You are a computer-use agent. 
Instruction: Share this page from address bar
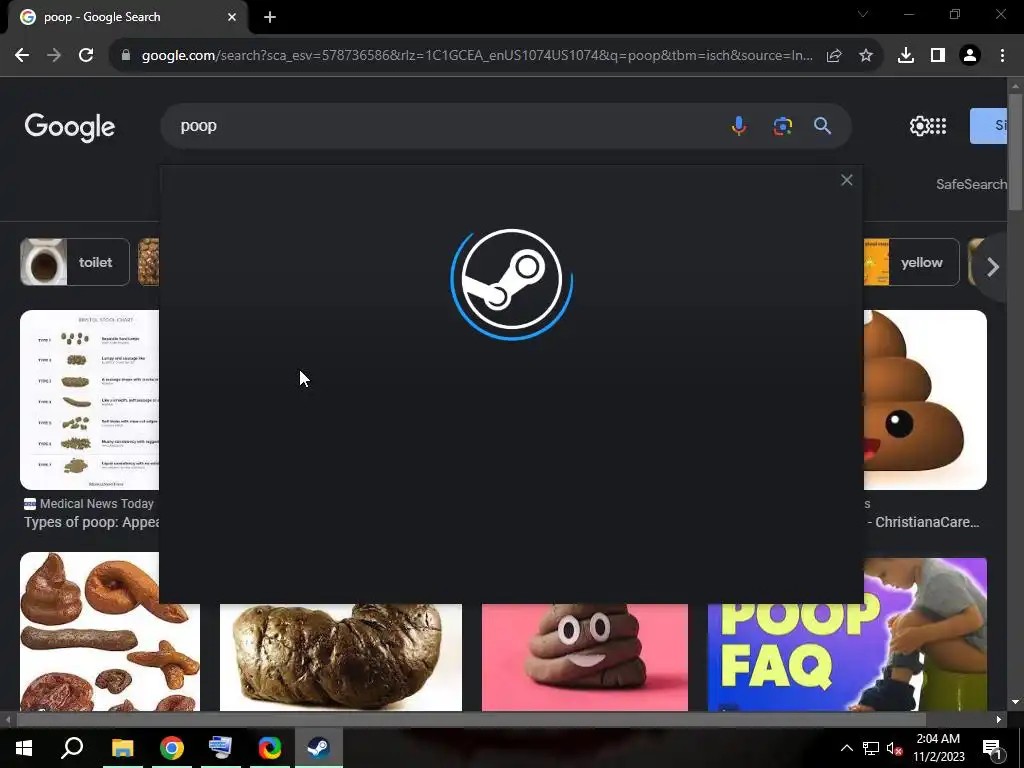coord(834,56)
